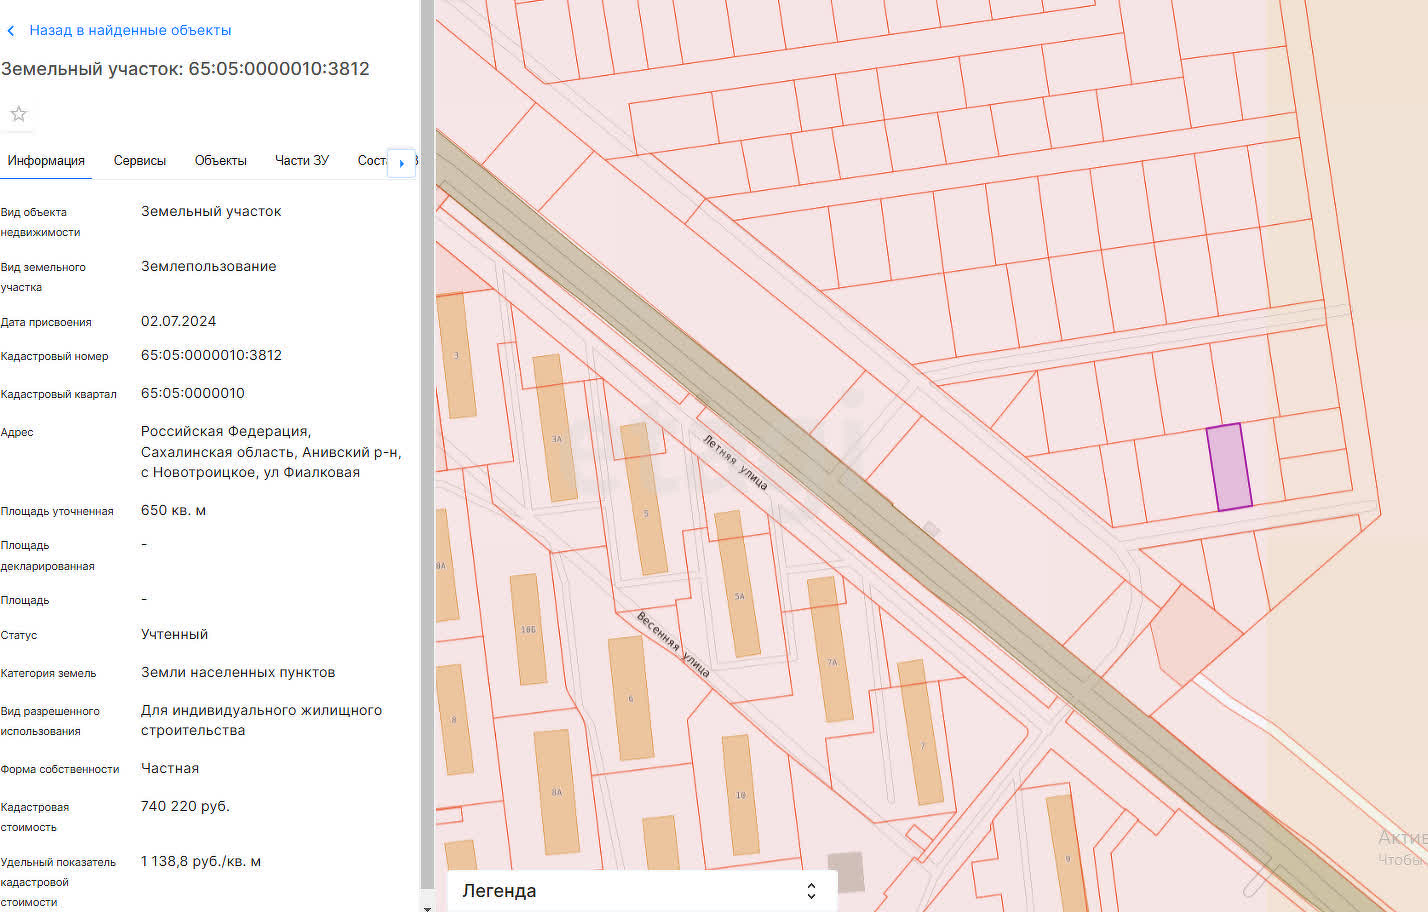Click the Весенняя улица street label
1428x912 pixels.
673,645
